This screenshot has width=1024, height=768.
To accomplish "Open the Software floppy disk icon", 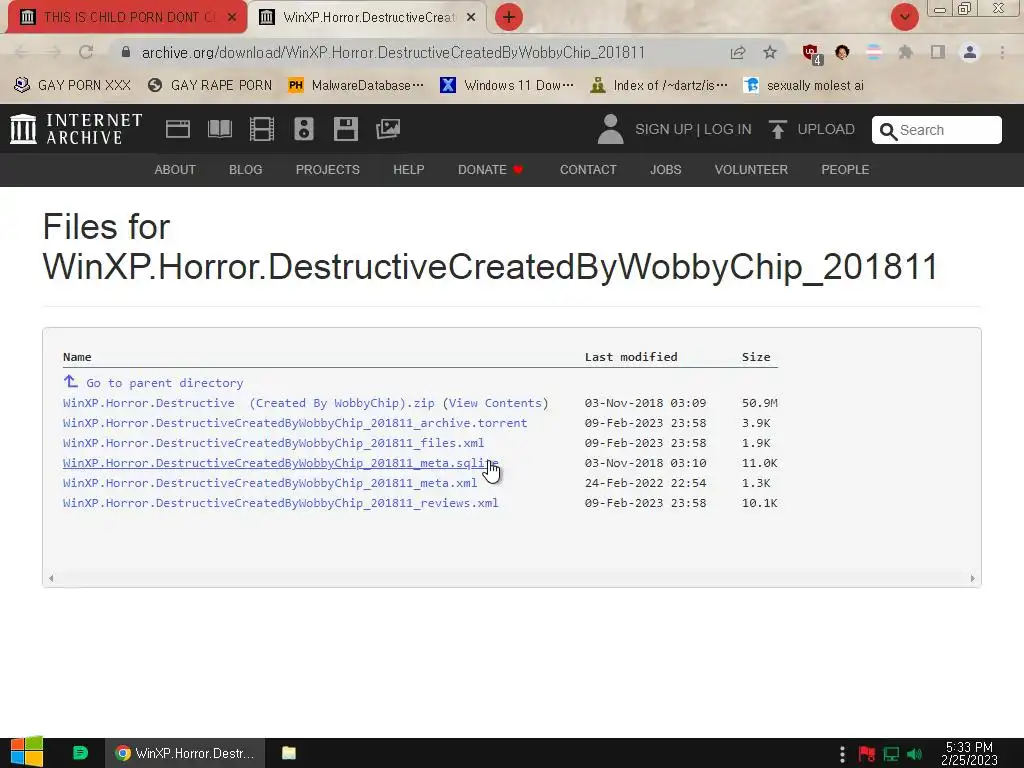I will click(x=345, y=129).
